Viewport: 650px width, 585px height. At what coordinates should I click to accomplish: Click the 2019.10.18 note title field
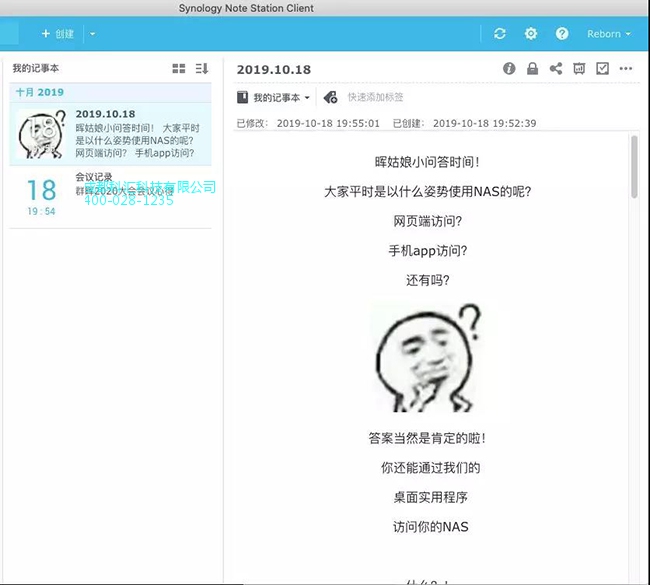click(274, 70)
